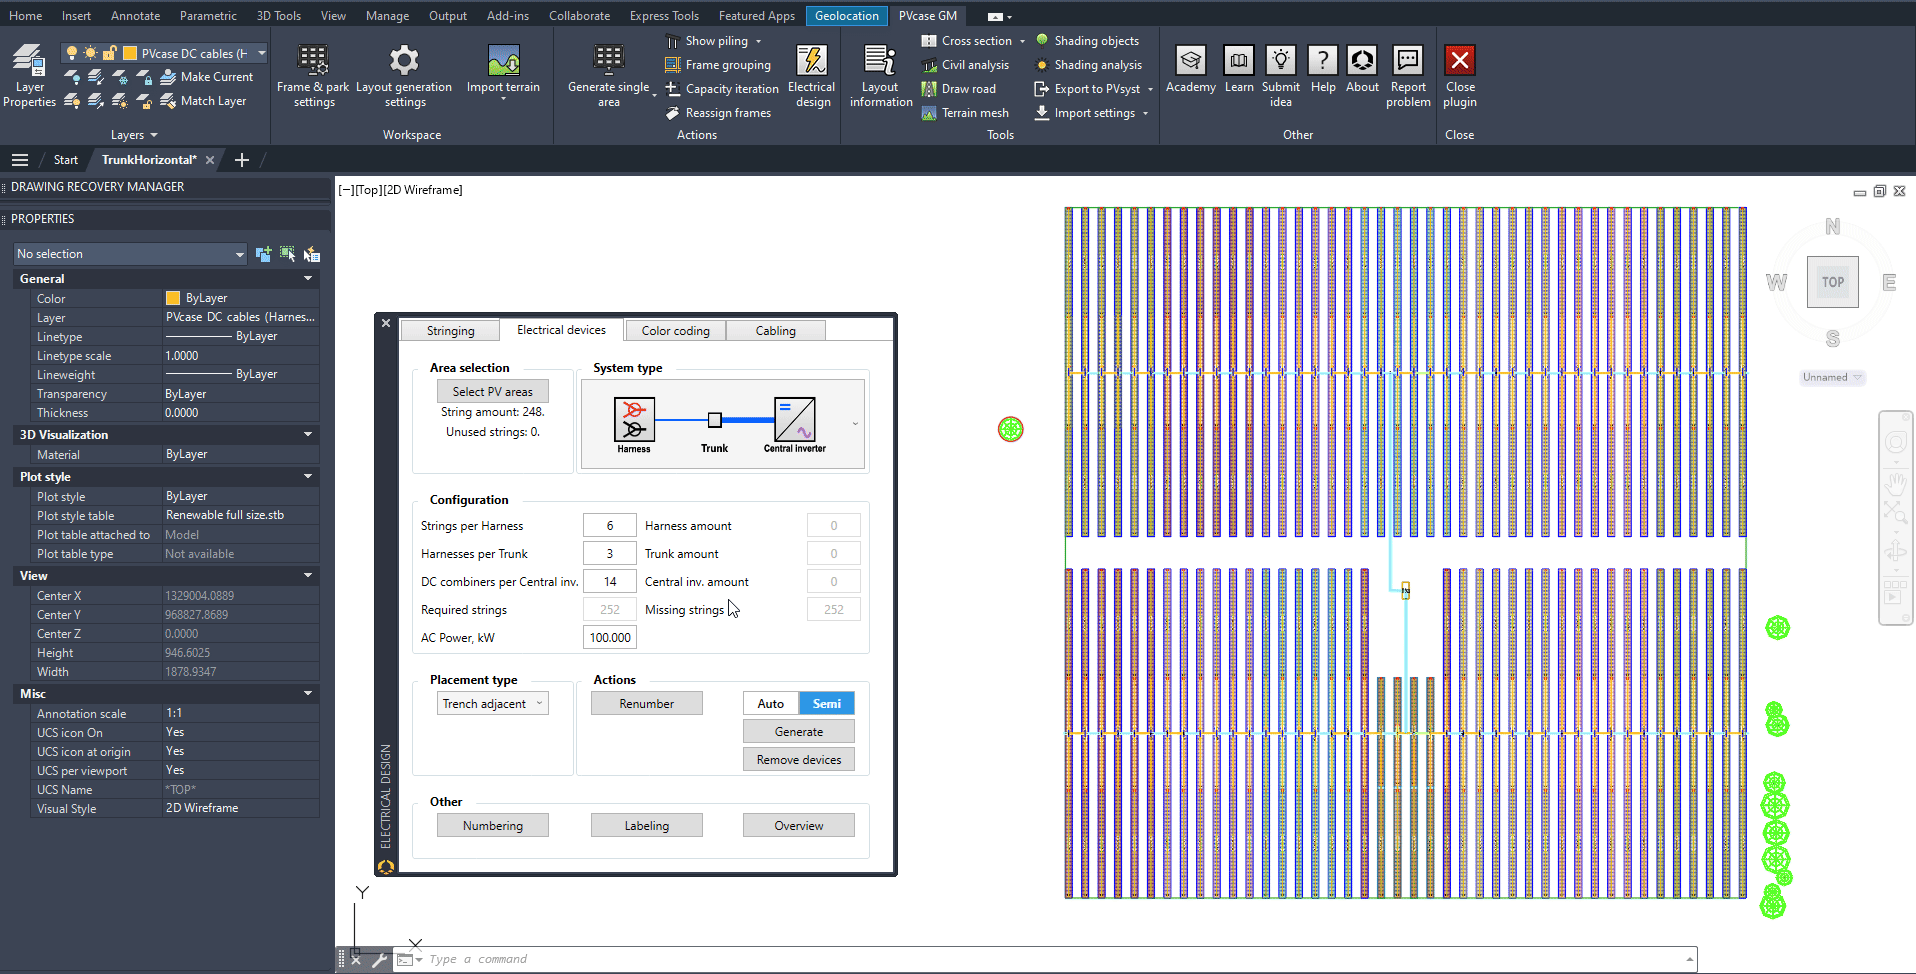The width and height of the screenshot is (1916, 974).
Task: Run Capacity iteration tool
Action: 722,89
